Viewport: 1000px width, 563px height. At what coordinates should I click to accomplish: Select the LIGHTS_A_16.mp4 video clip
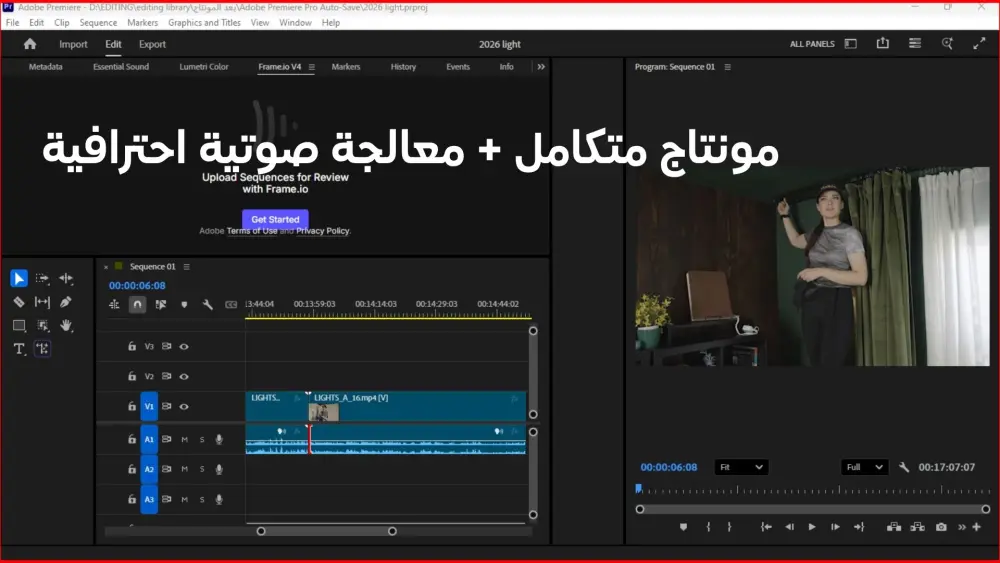pyautogui.click(x=418, y=406)
